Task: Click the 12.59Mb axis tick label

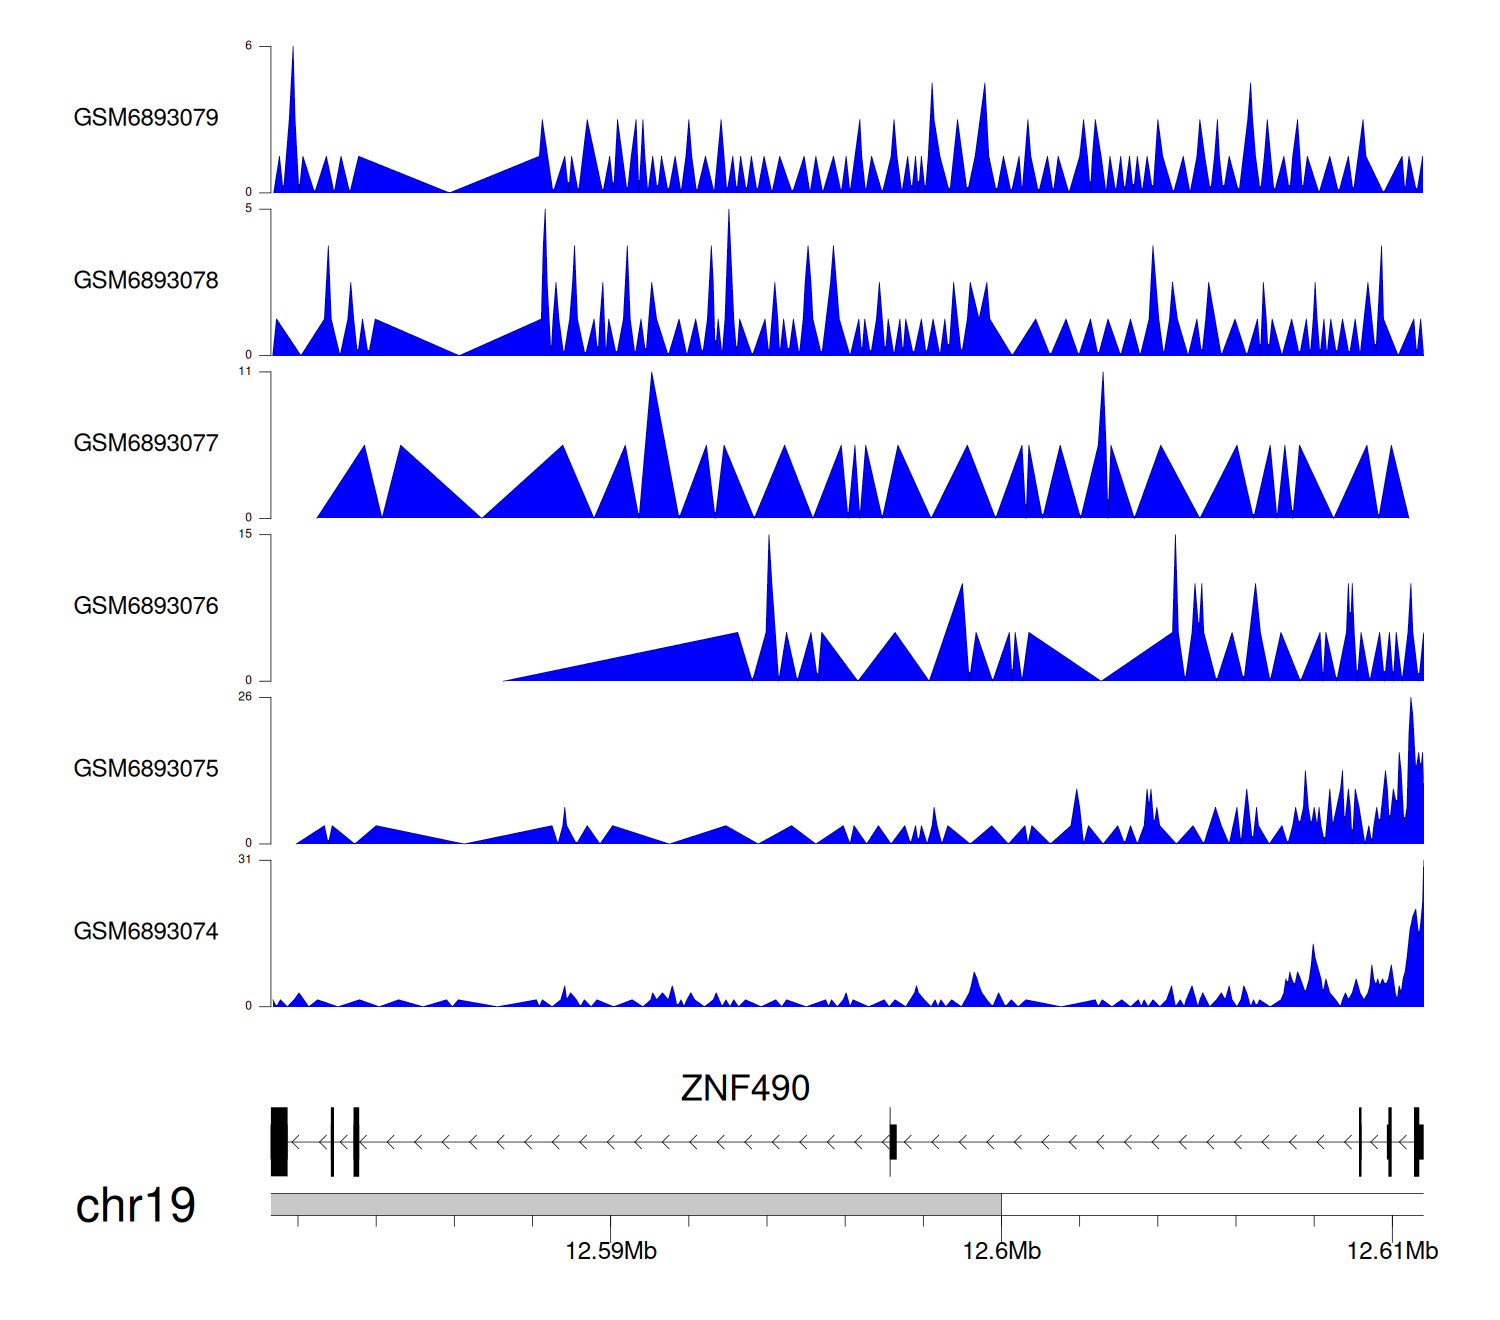Action: 610,1251
